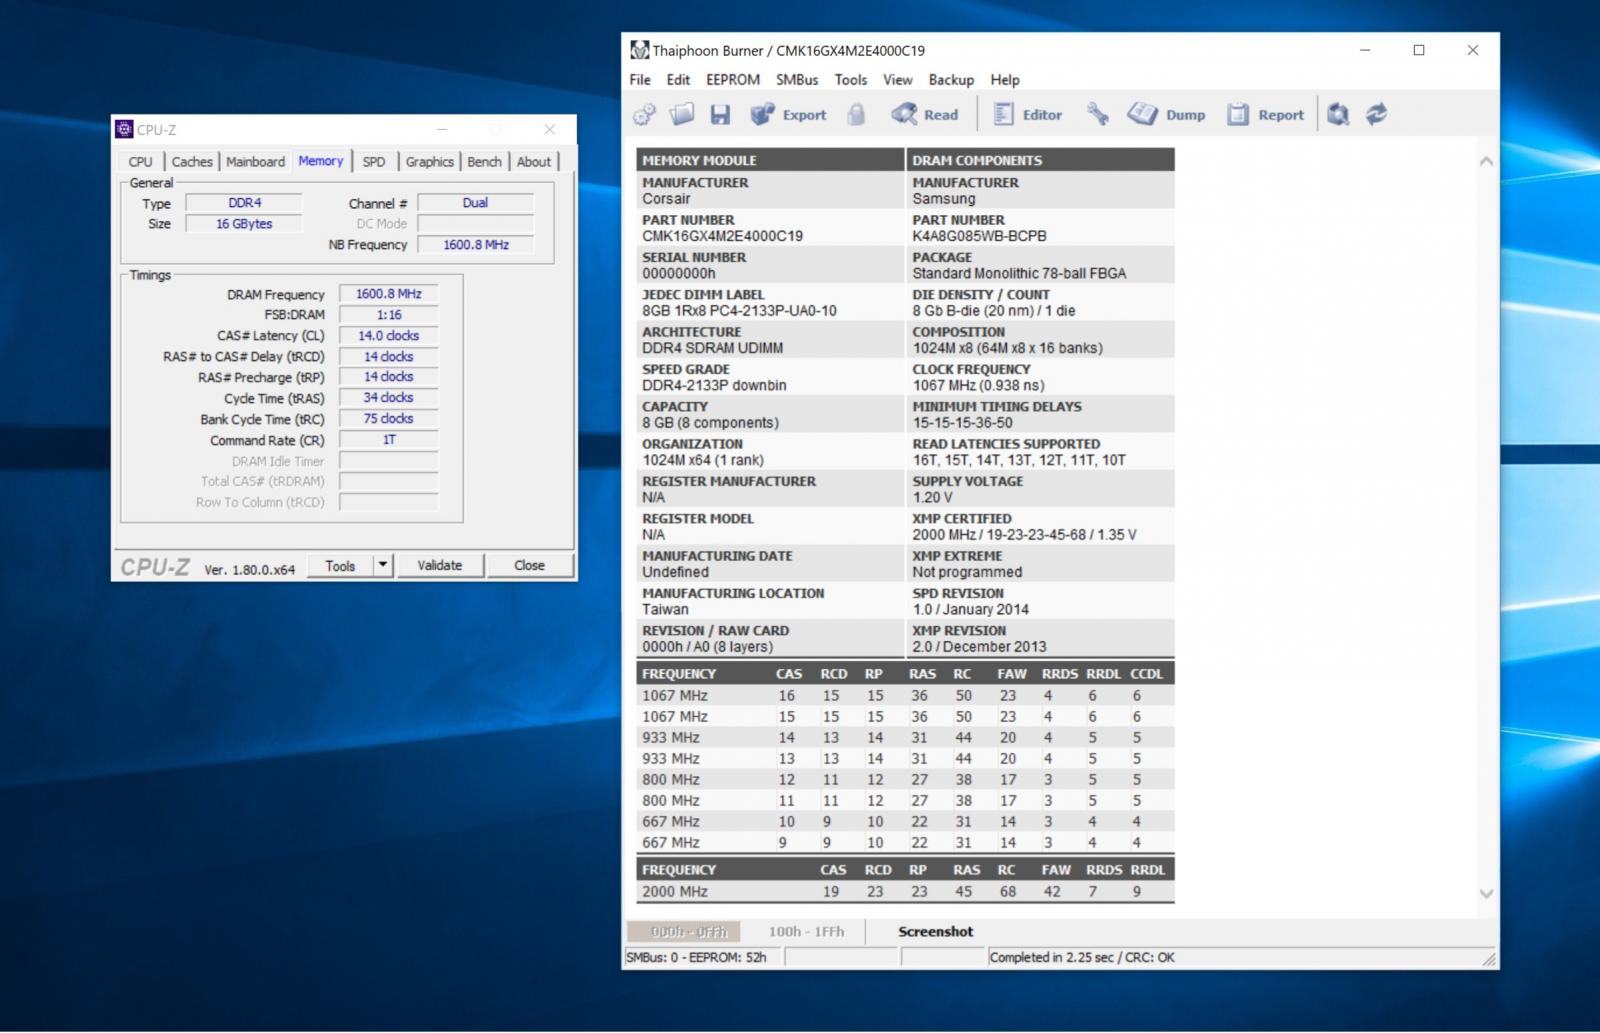1600x1033 pixels.
Task: Open the EEPROM menu
Action: pos(732,80)
